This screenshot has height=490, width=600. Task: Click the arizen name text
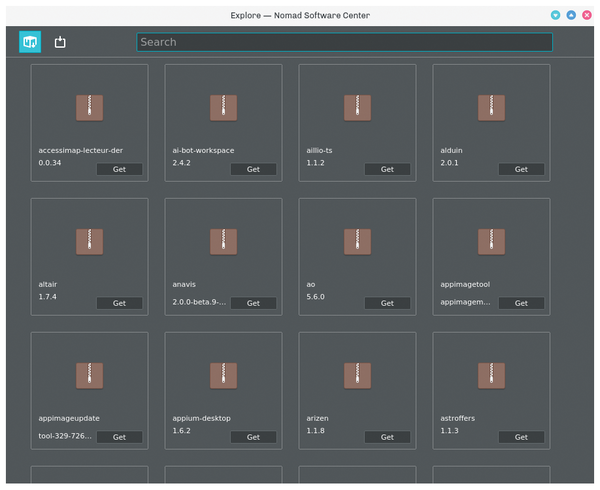pos(317,418)
